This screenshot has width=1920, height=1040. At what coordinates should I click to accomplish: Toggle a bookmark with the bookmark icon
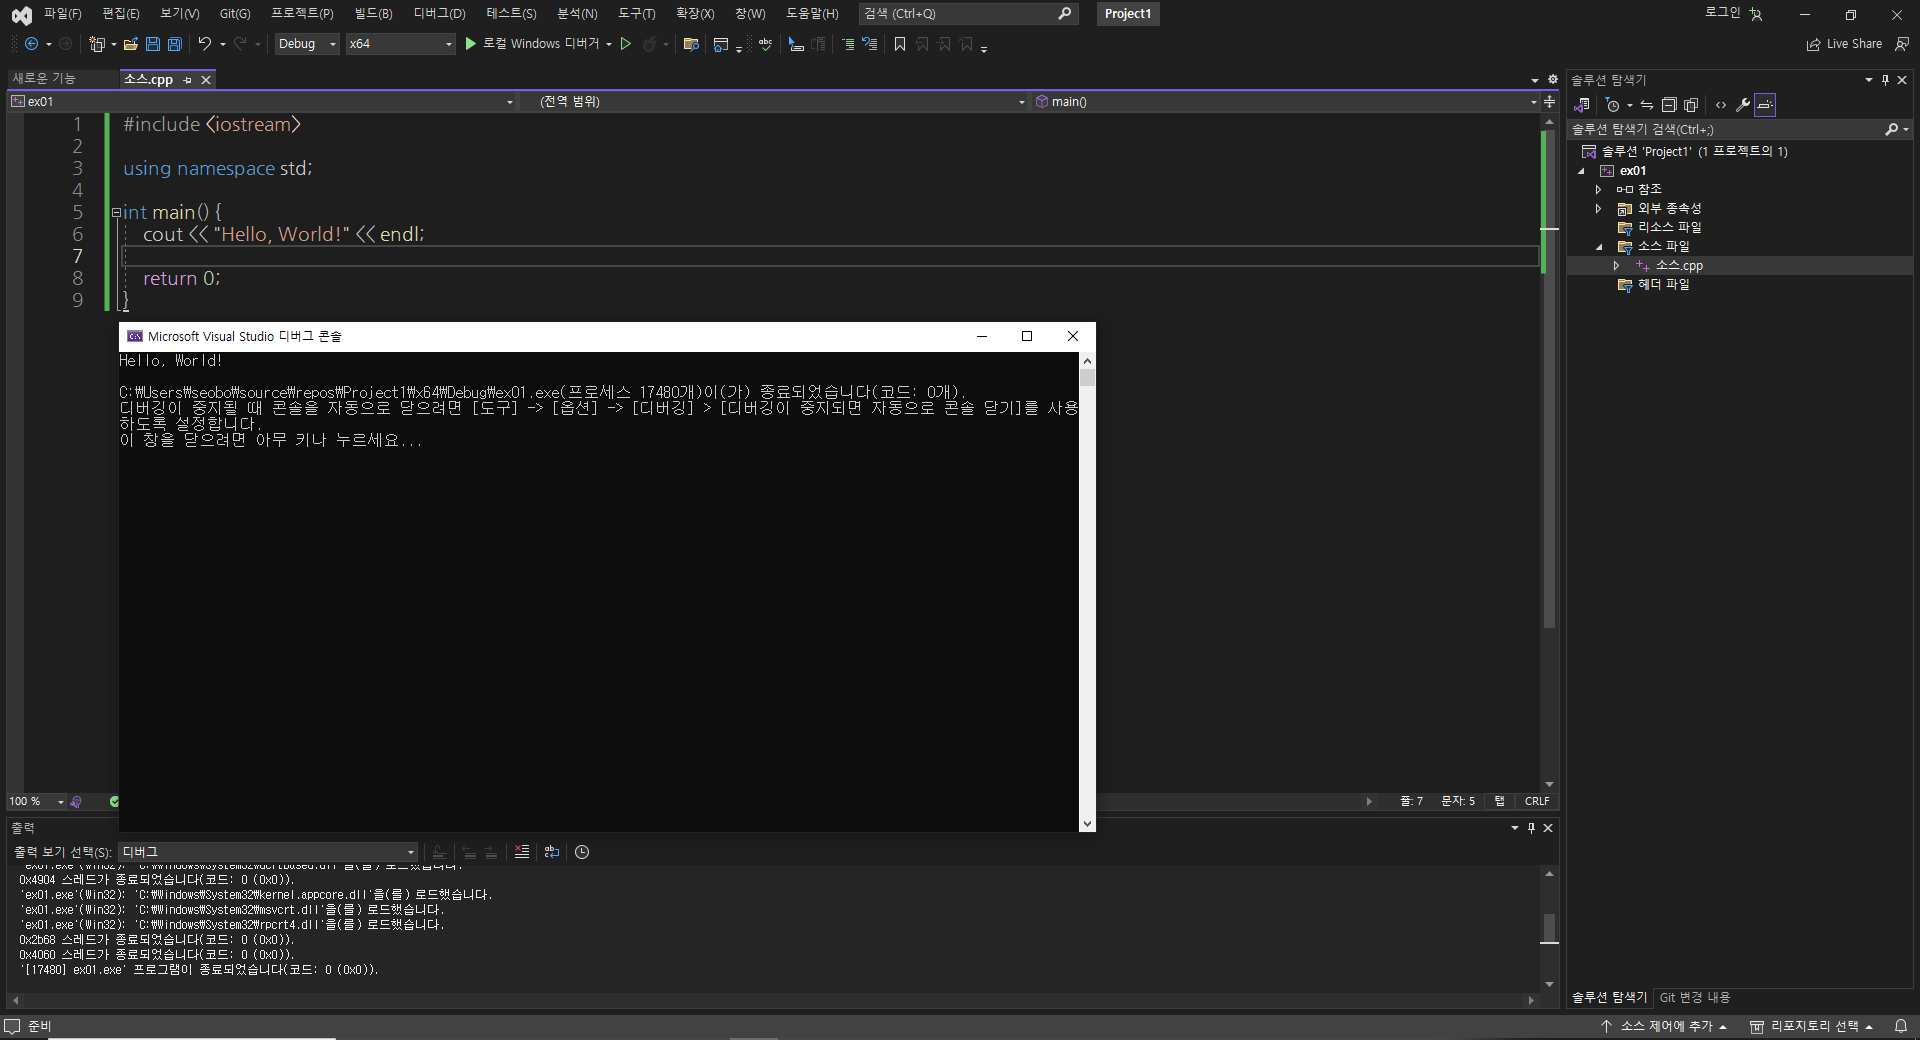coord(900,44)
